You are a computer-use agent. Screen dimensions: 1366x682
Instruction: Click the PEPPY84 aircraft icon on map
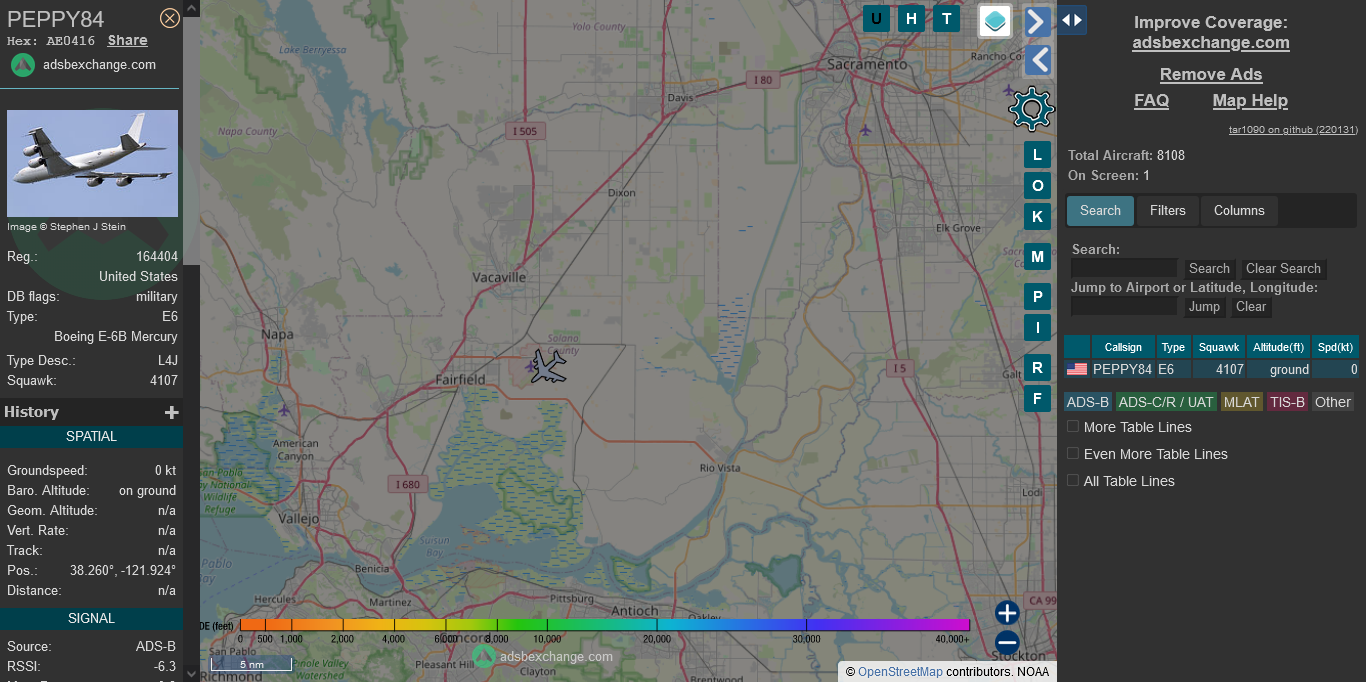click(548, 366)
